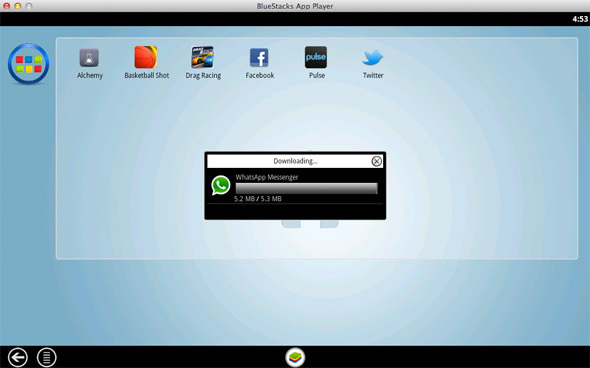The width and height of the screenshot is (590, 368).
Task: Click the BlueStacks home logo button
Action: click(295, 357)
